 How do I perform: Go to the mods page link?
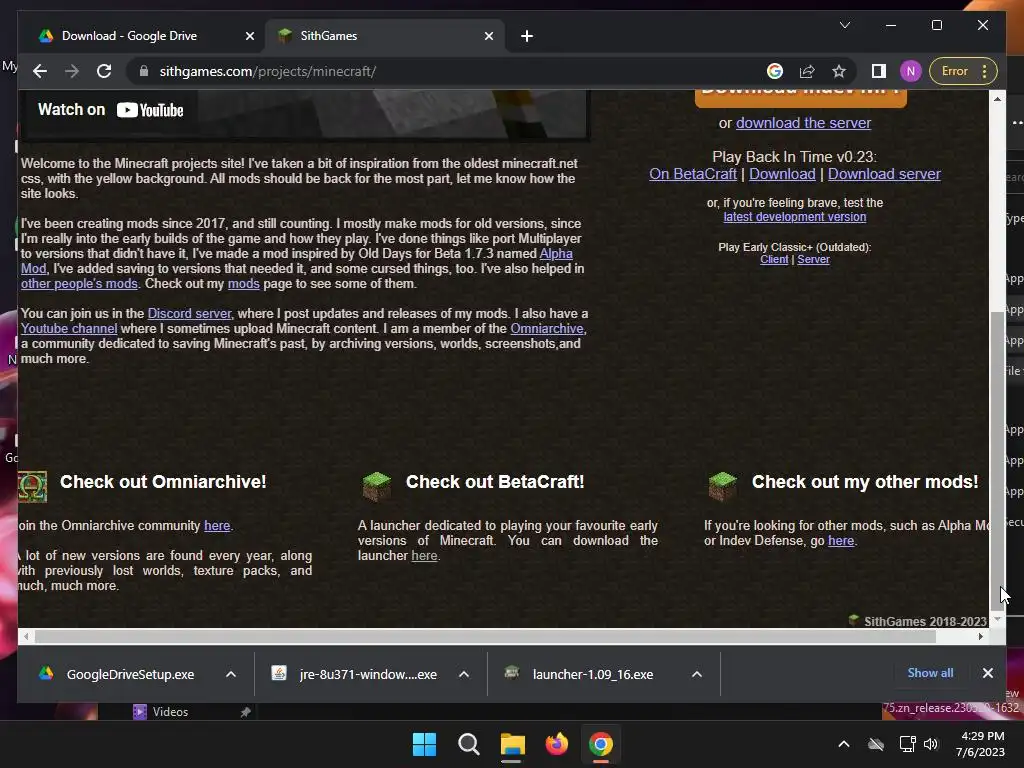(244, 283)
